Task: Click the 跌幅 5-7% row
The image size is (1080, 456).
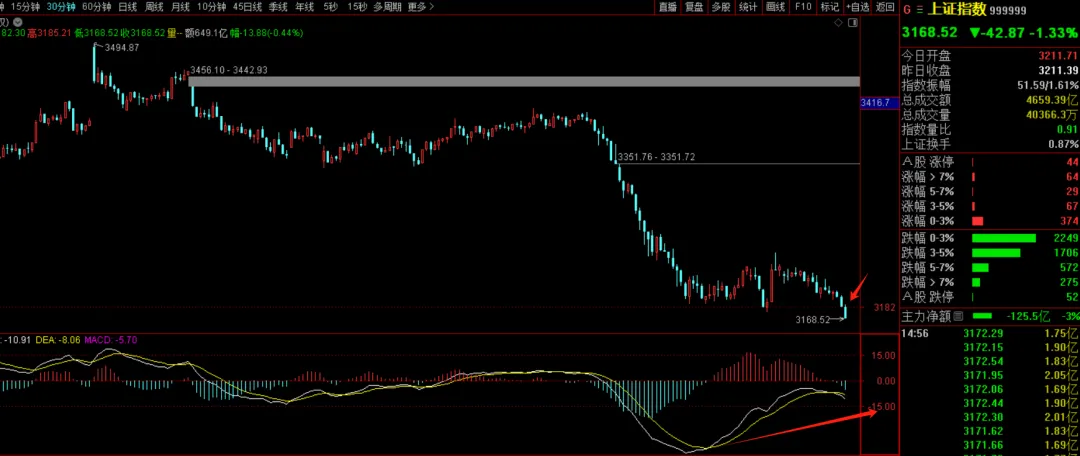Action: [x=990, y=267]
